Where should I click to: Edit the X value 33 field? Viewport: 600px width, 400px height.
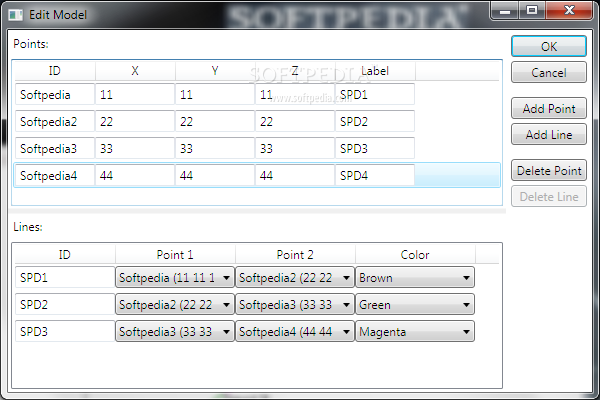coord(135,148)
